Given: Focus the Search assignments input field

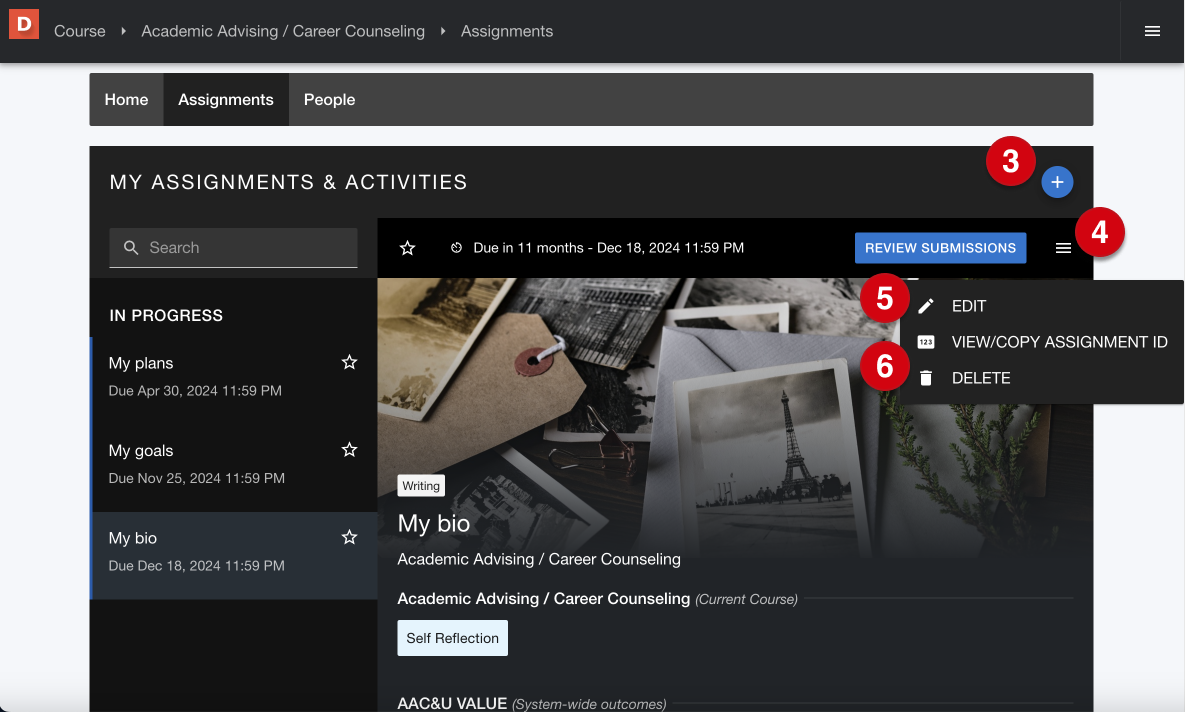Looking at the screenshot, I should click(234, 248).
